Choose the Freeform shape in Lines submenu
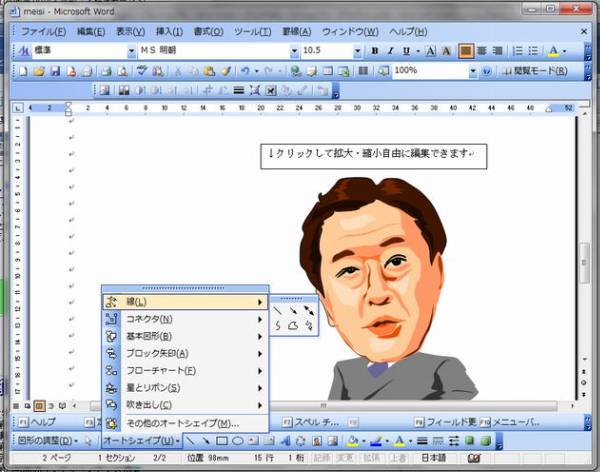This screenshot has width=600, height=472. [293, 326]
